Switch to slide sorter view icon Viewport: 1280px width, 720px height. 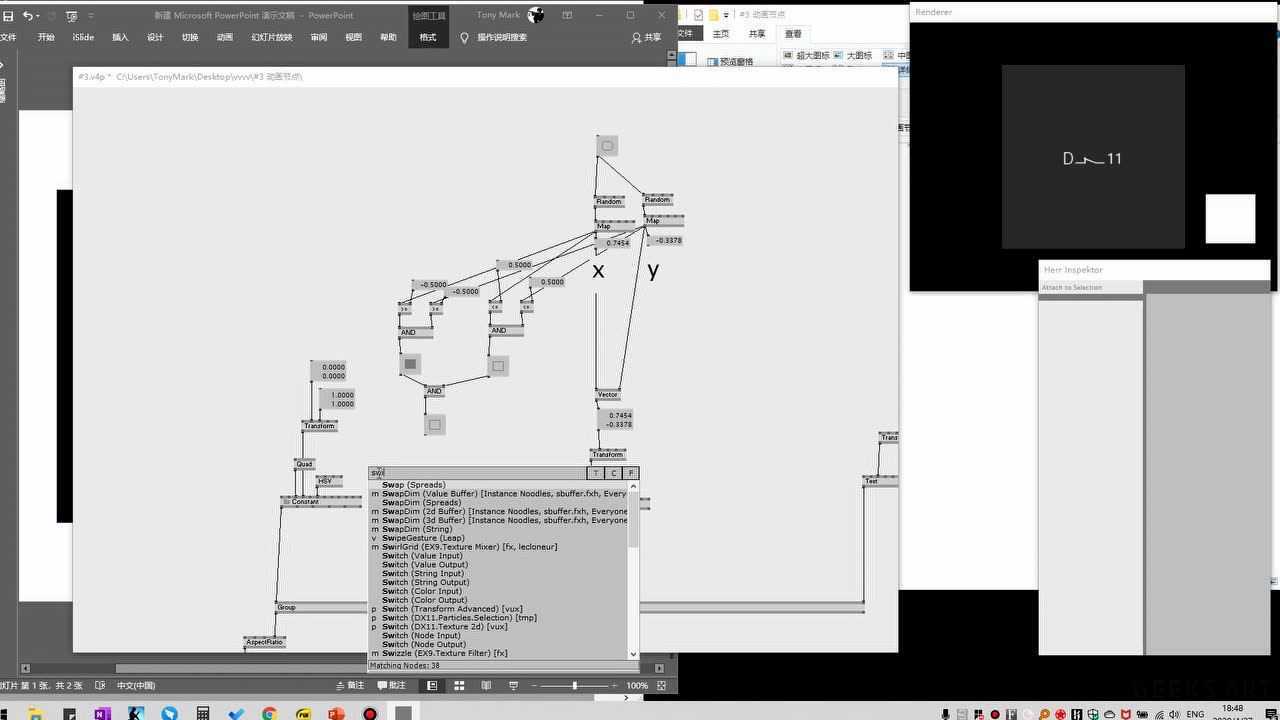459,686
